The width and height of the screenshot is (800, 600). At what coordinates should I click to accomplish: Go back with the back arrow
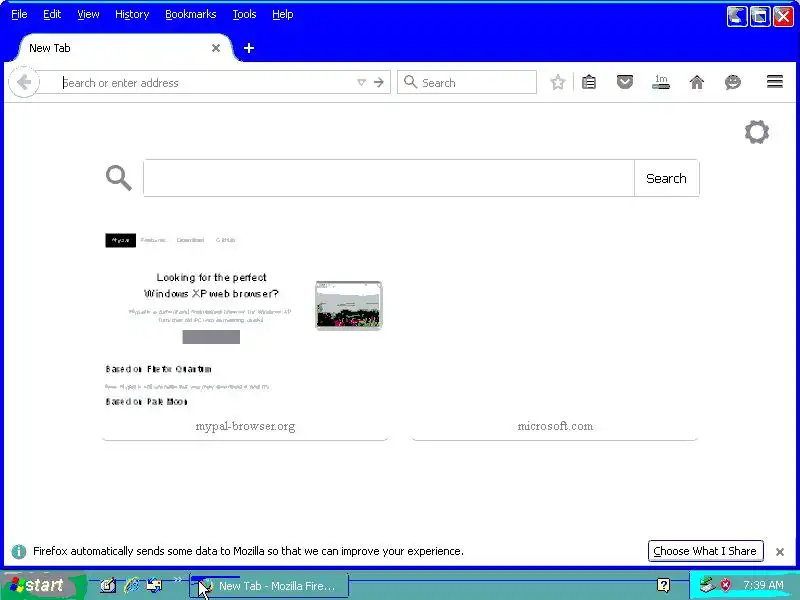(x=23, y=82)
